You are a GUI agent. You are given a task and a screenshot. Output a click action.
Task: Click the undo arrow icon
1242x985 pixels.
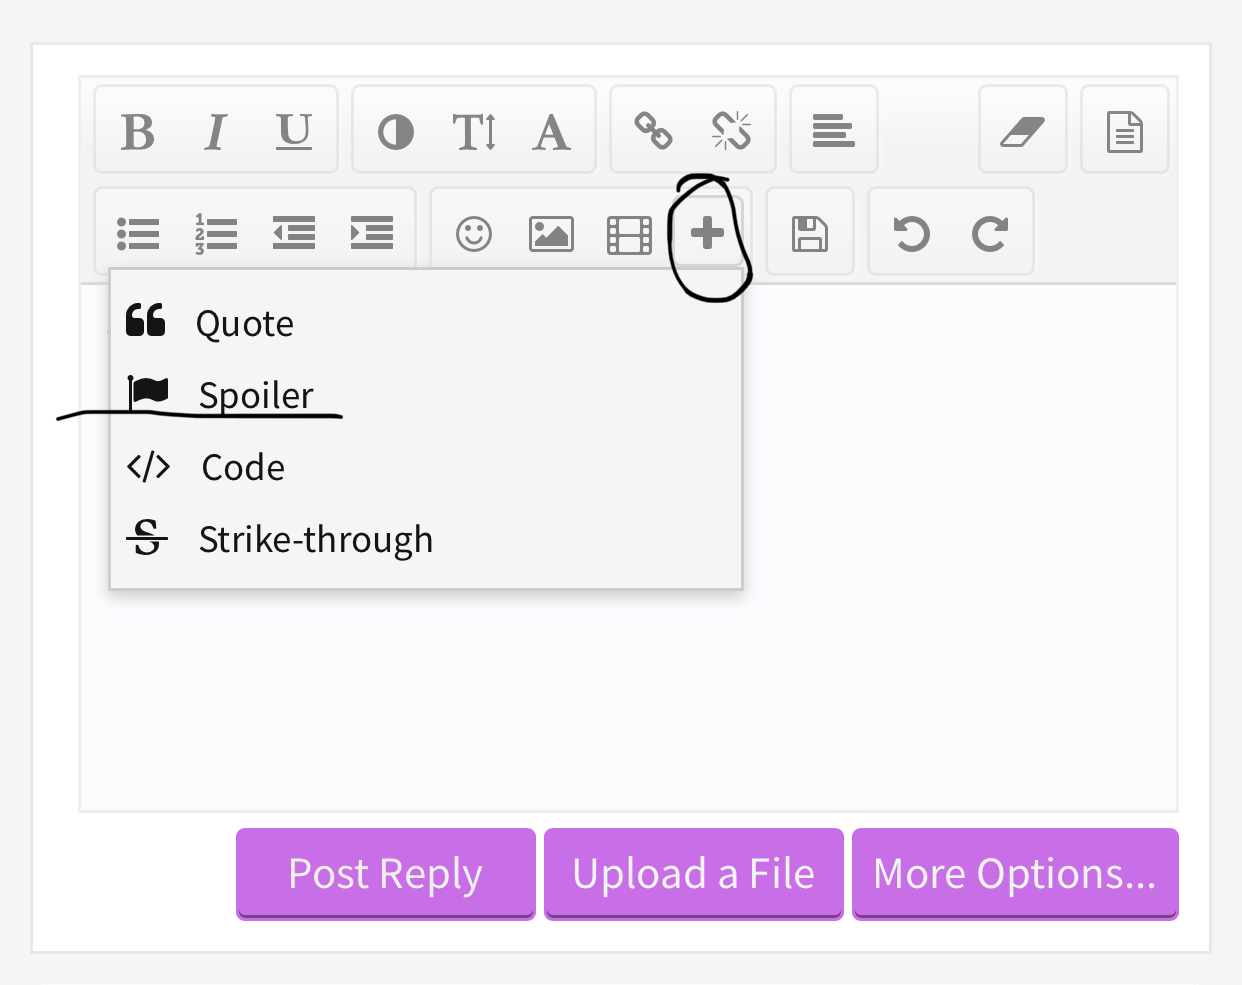(x=912, y=234)
